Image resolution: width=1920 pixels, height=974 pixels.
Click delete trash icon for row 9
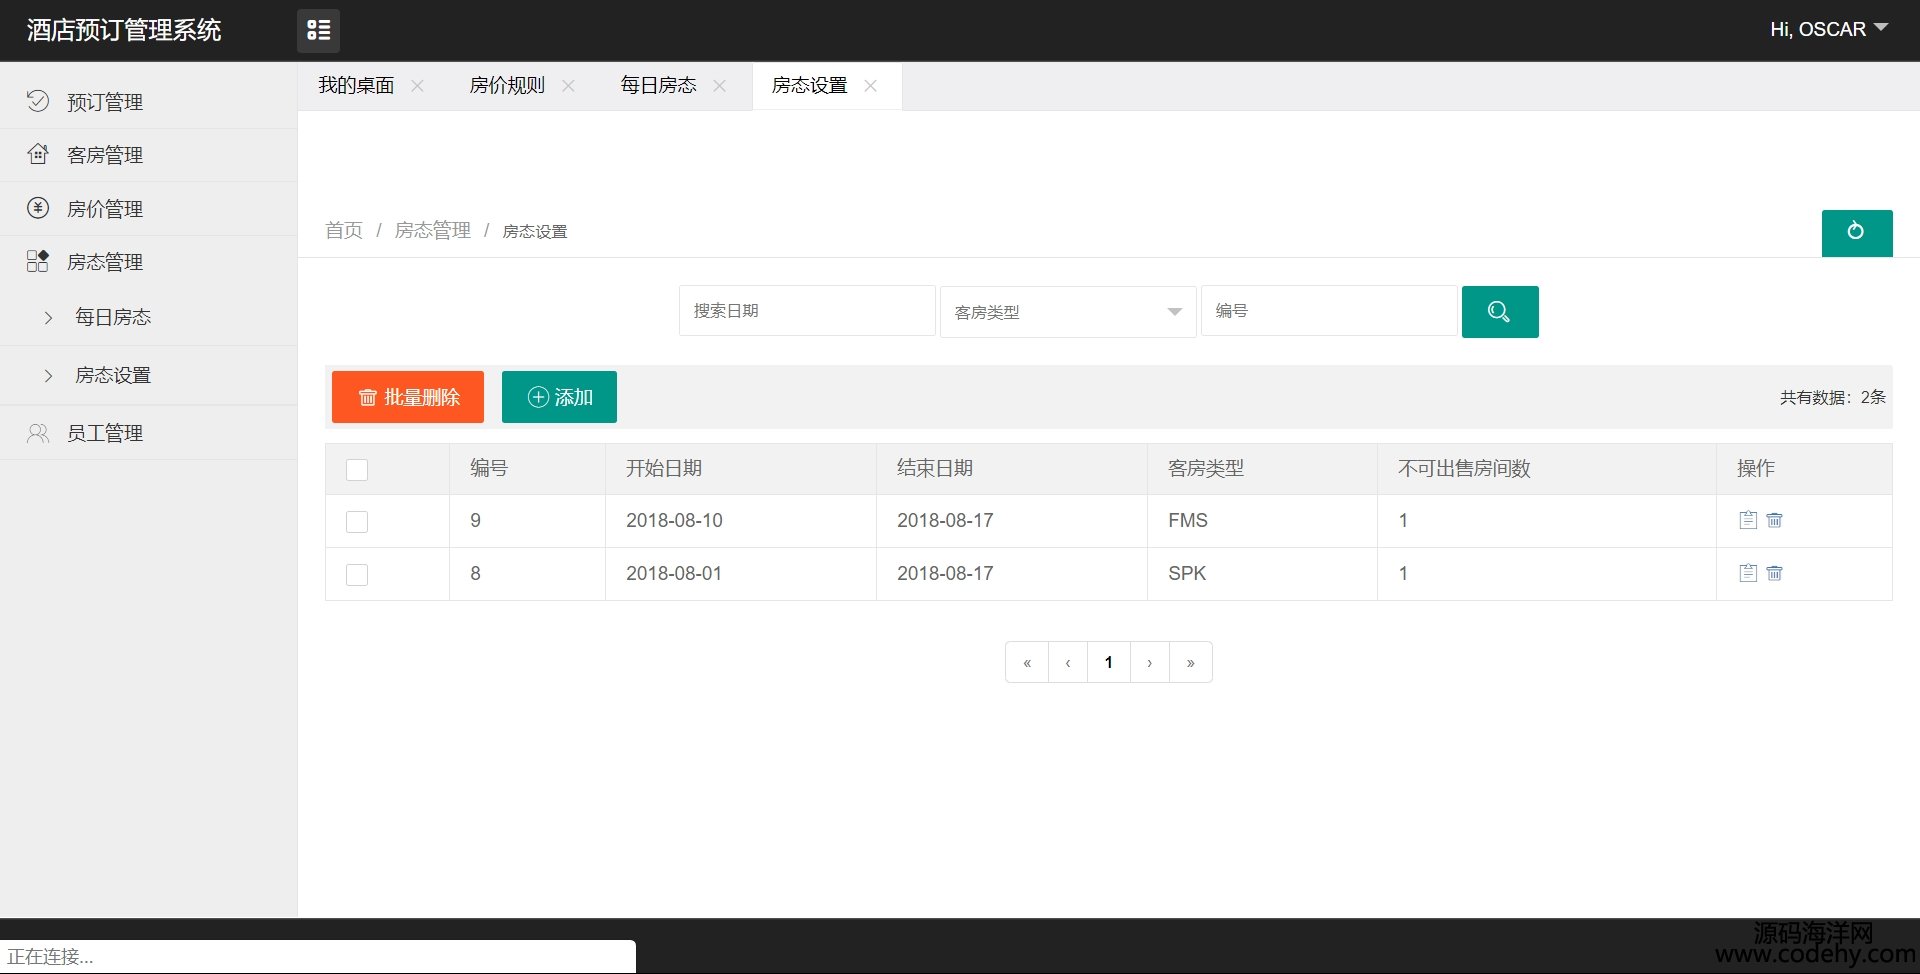coord(1775,520)
